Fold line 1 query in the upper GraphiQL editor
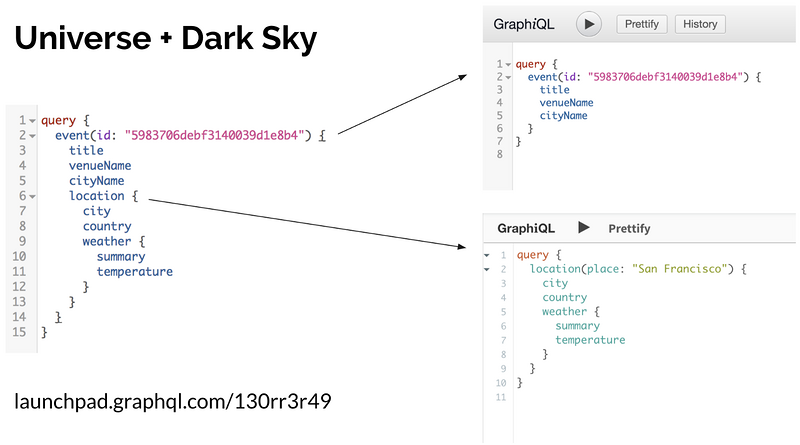 [508, 65]
